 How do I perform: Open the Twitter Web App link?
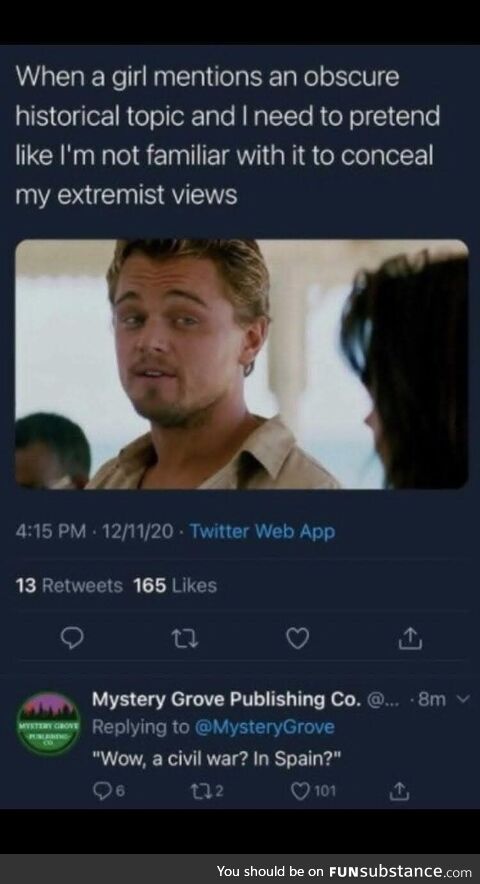[262, 531]
